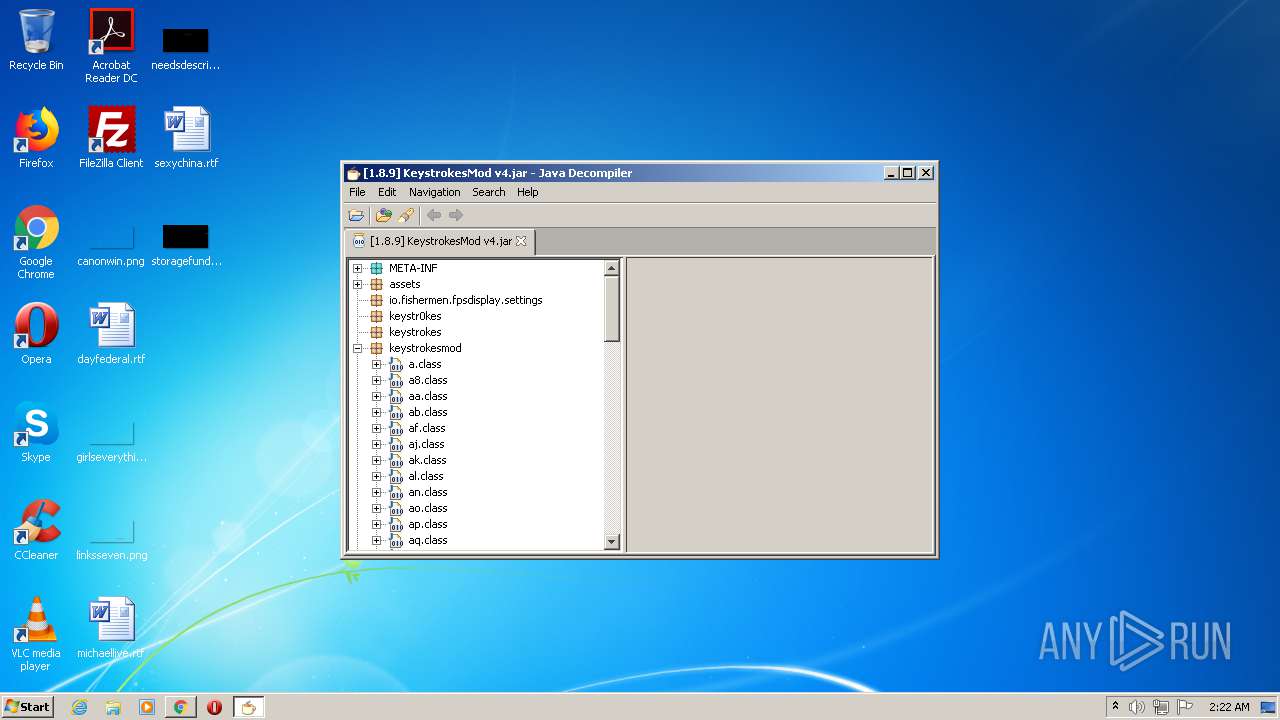
Task: Expand the aa.class node
Action: click(377, 396)
